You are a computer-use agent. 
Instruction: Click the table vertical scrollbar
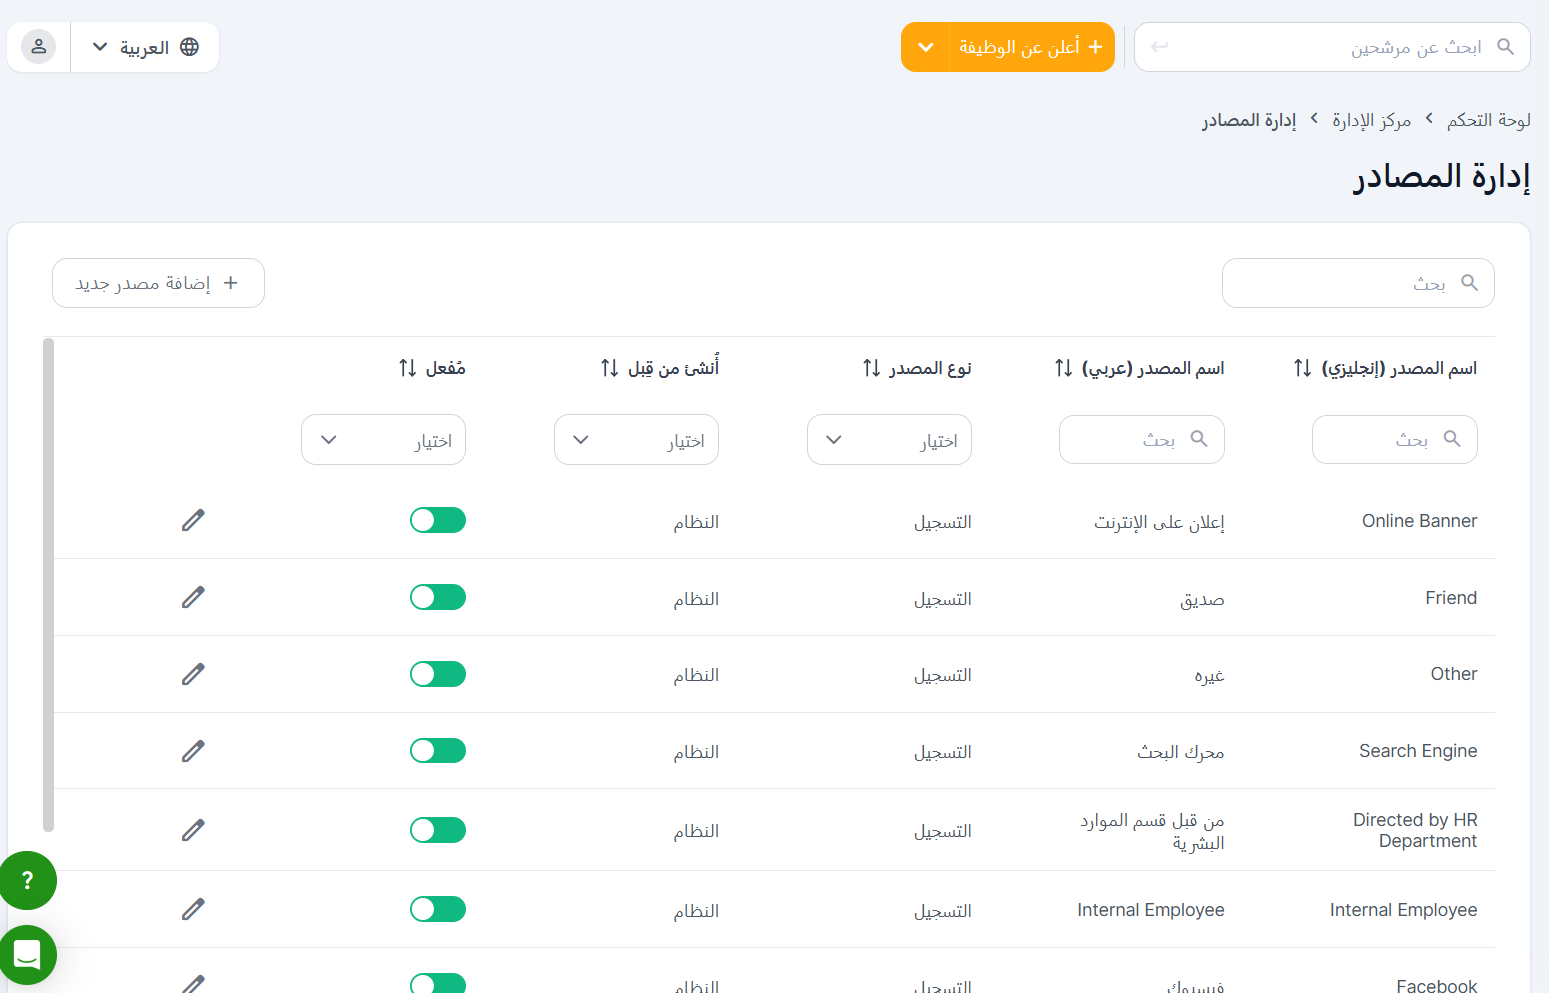click(48, 585)
